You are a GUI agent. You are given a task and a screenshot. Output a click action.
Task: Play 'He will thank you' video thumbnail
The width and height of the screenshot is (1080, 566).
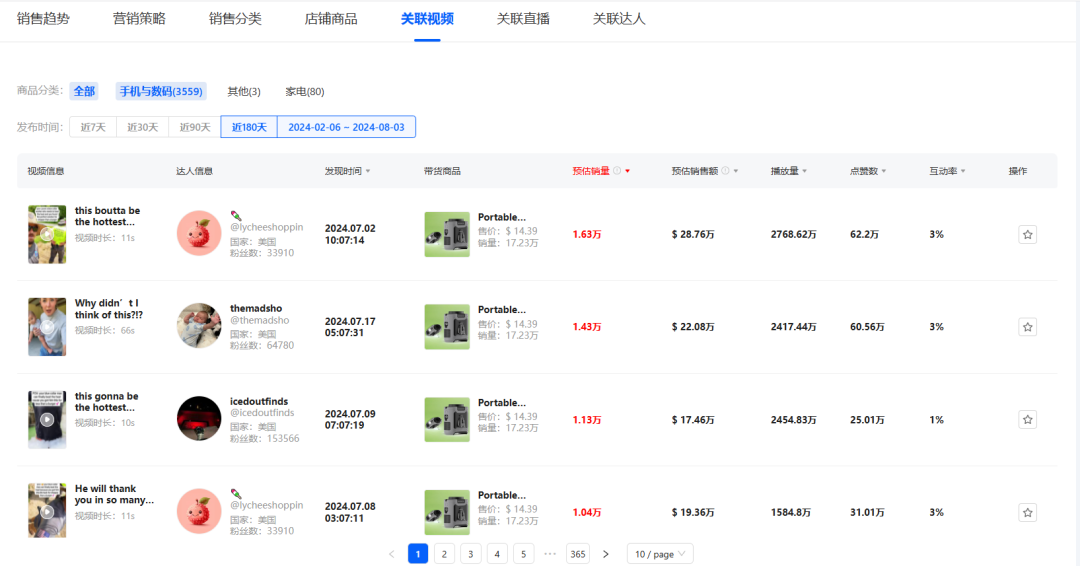coord(47,510)
